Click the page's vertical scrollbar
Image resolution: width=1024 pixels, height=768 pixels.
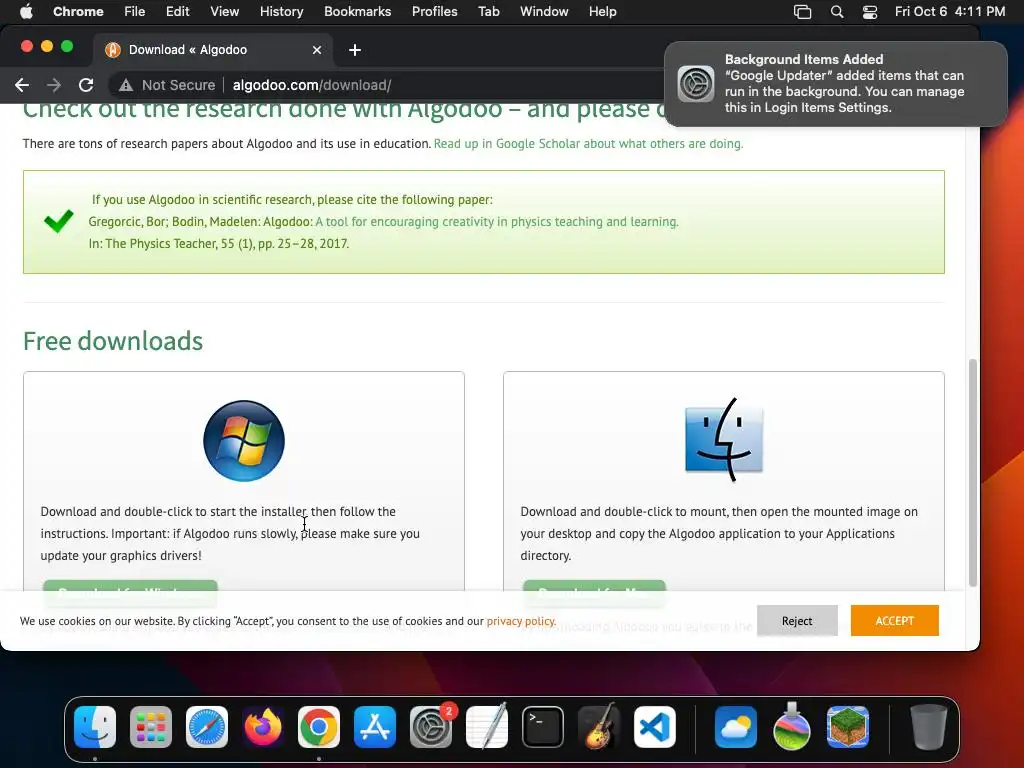pyautogui.click(x=972, y=472)
